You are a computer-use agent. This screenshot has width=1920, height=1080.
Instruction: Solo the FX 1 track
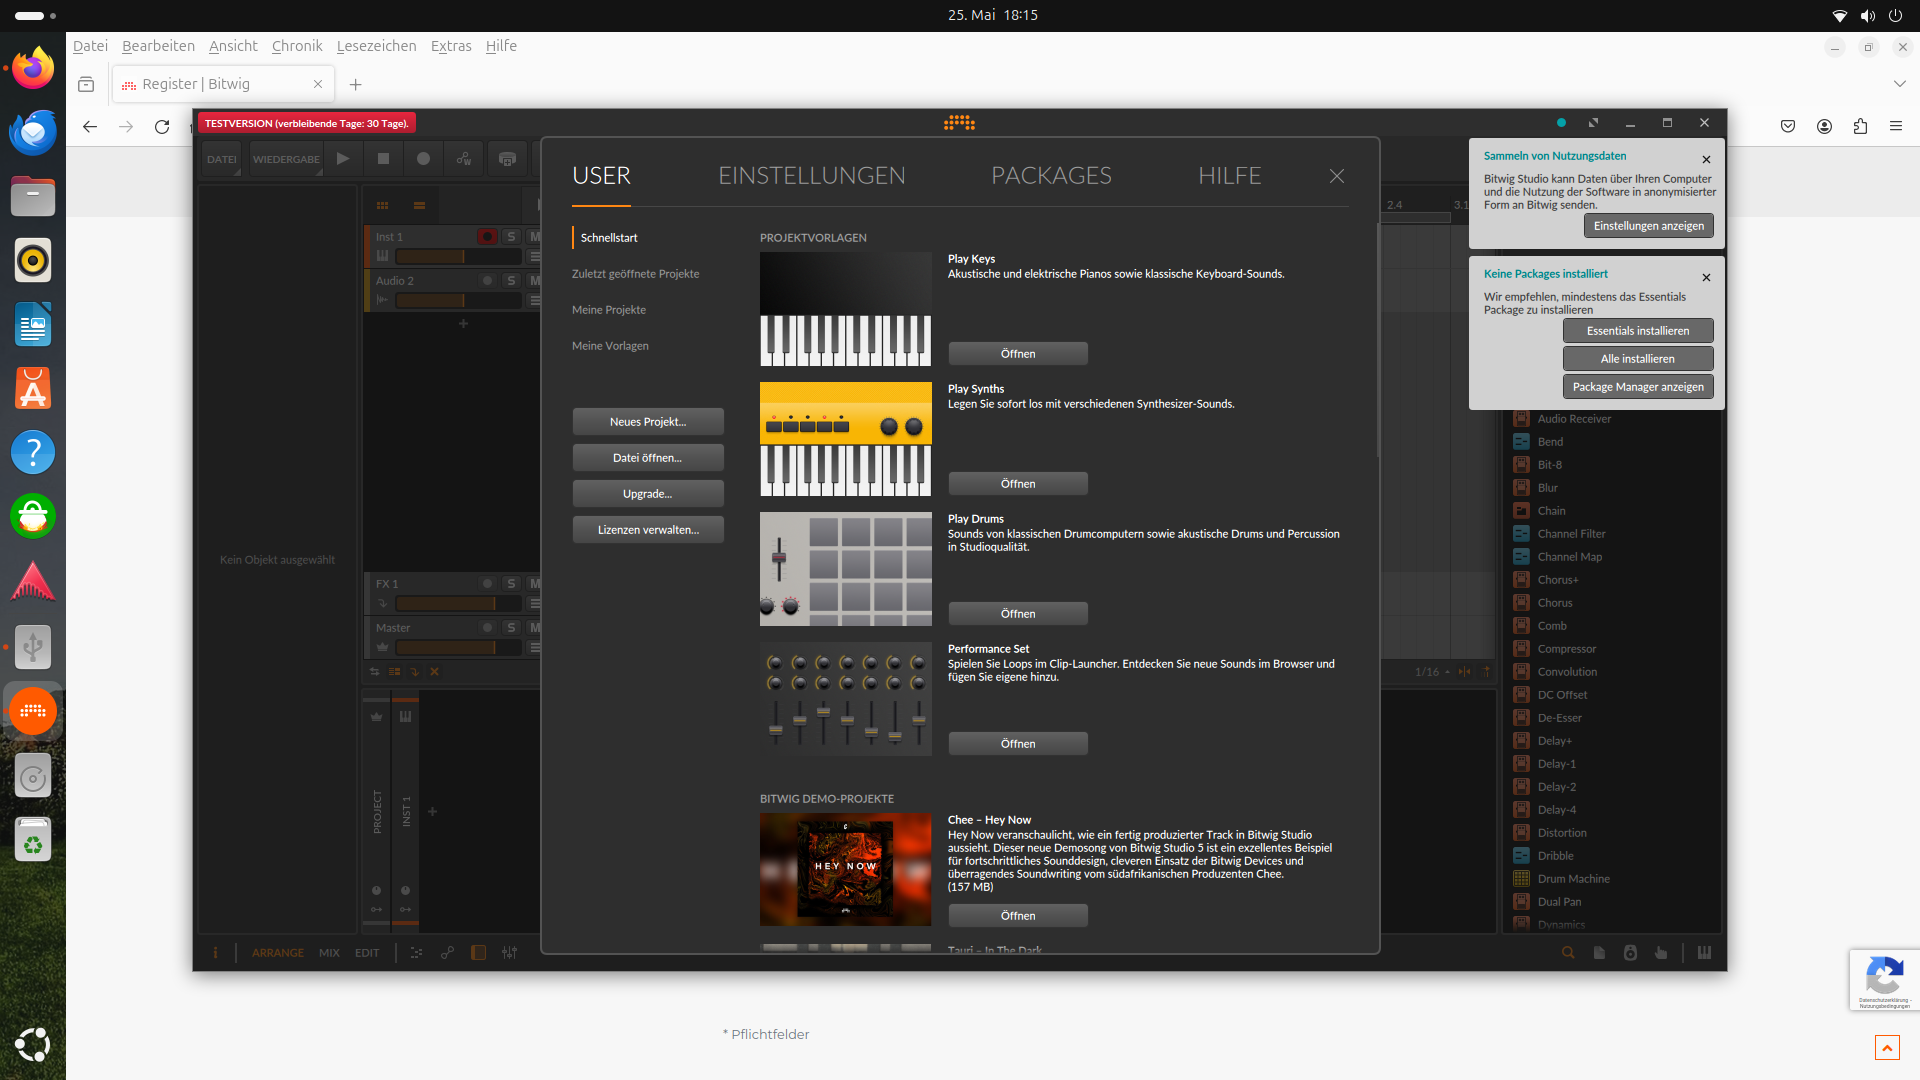[511, 584]
